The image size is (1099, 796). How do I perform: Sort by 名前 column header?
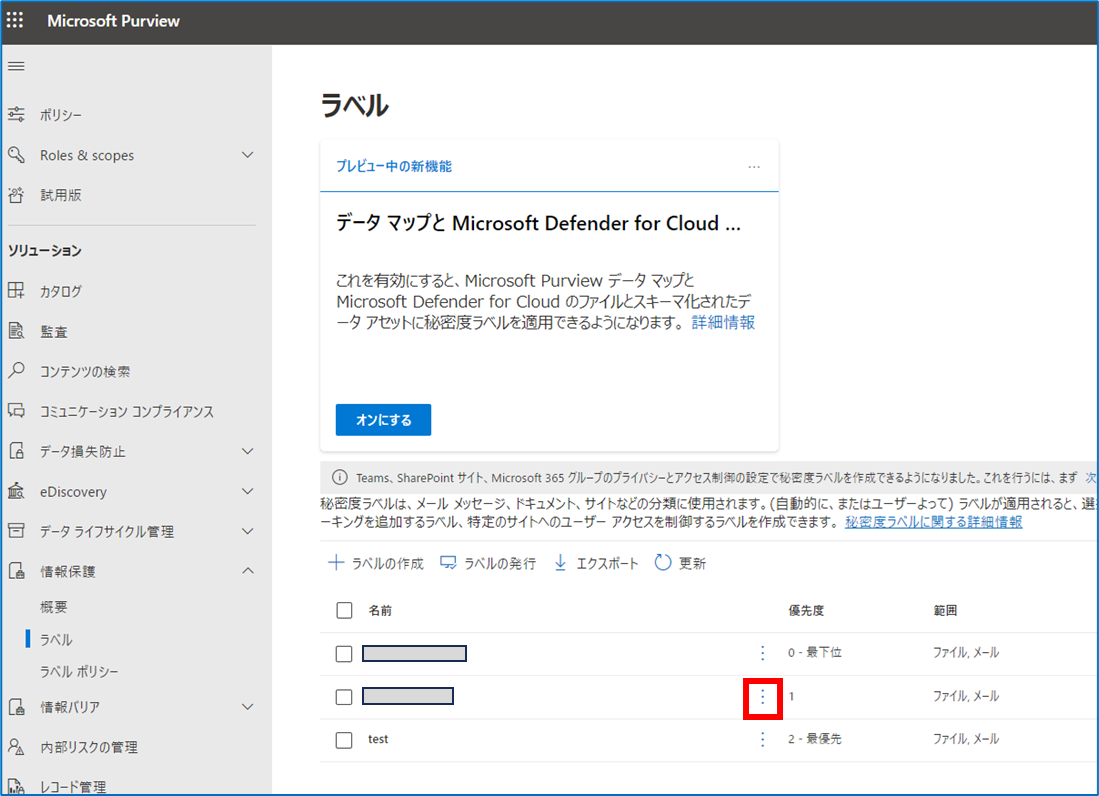click(x=380, y=610)
